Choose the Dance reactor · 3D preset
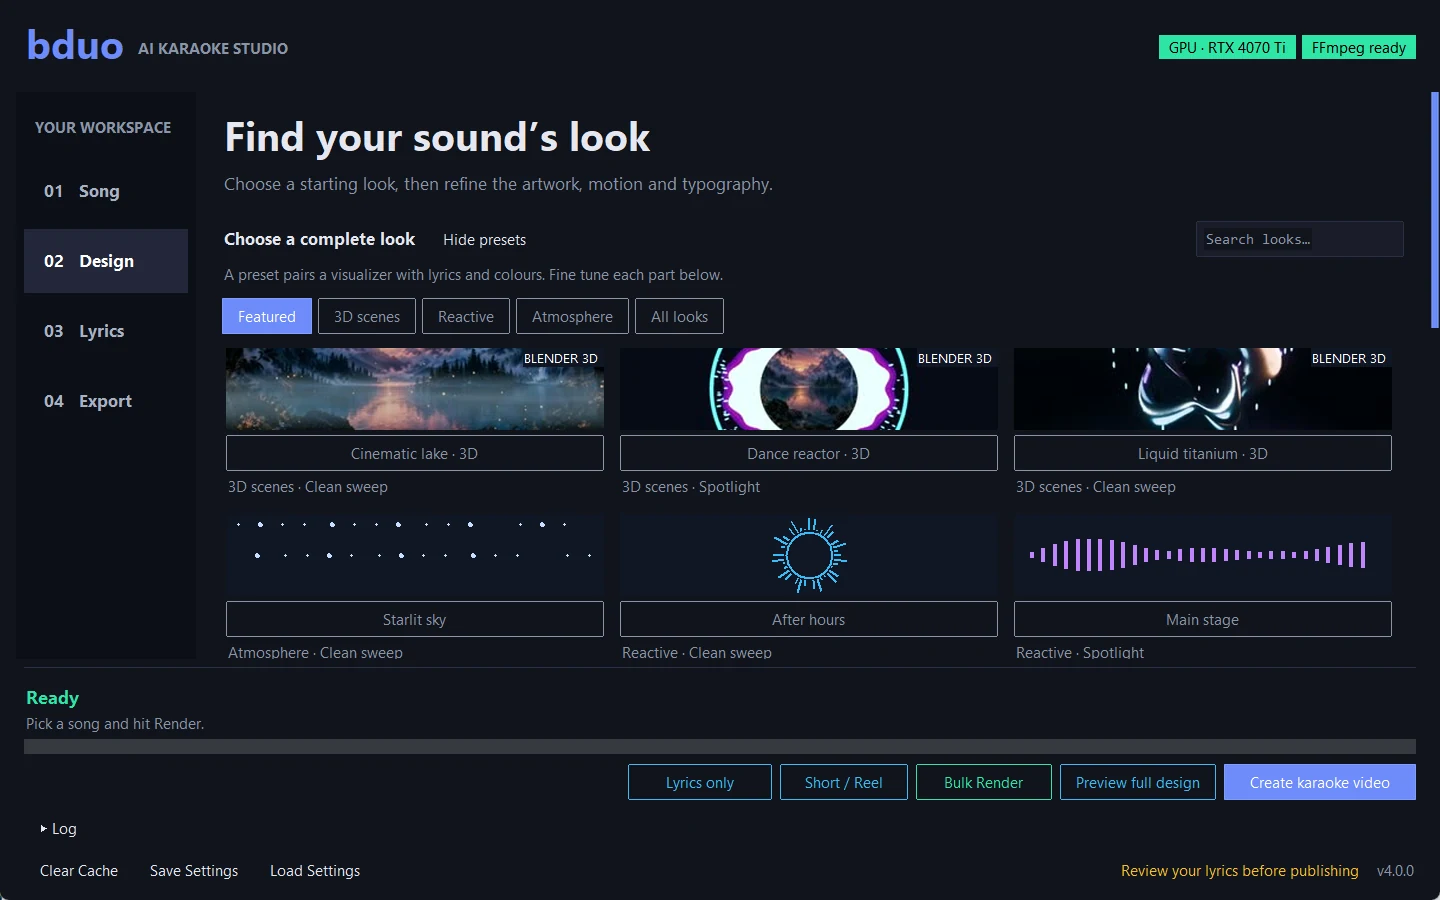Image resolution: width=1440 pixels, height=900 pixels. point(809,453)
